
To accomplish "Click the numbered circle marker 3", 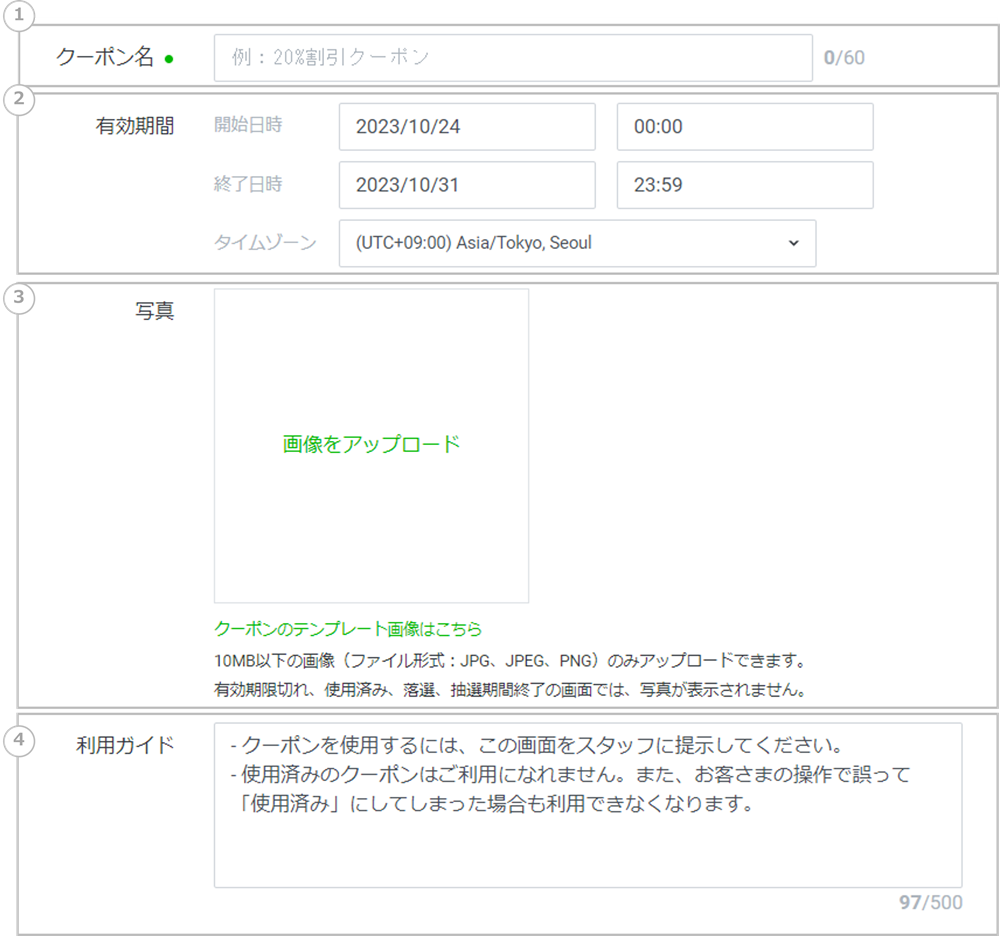I will (19, 298).
